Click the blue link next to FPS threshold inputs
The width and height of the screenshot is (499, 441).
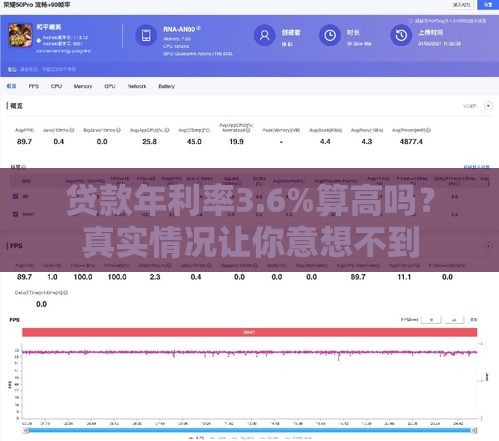(x=473, y=320)
